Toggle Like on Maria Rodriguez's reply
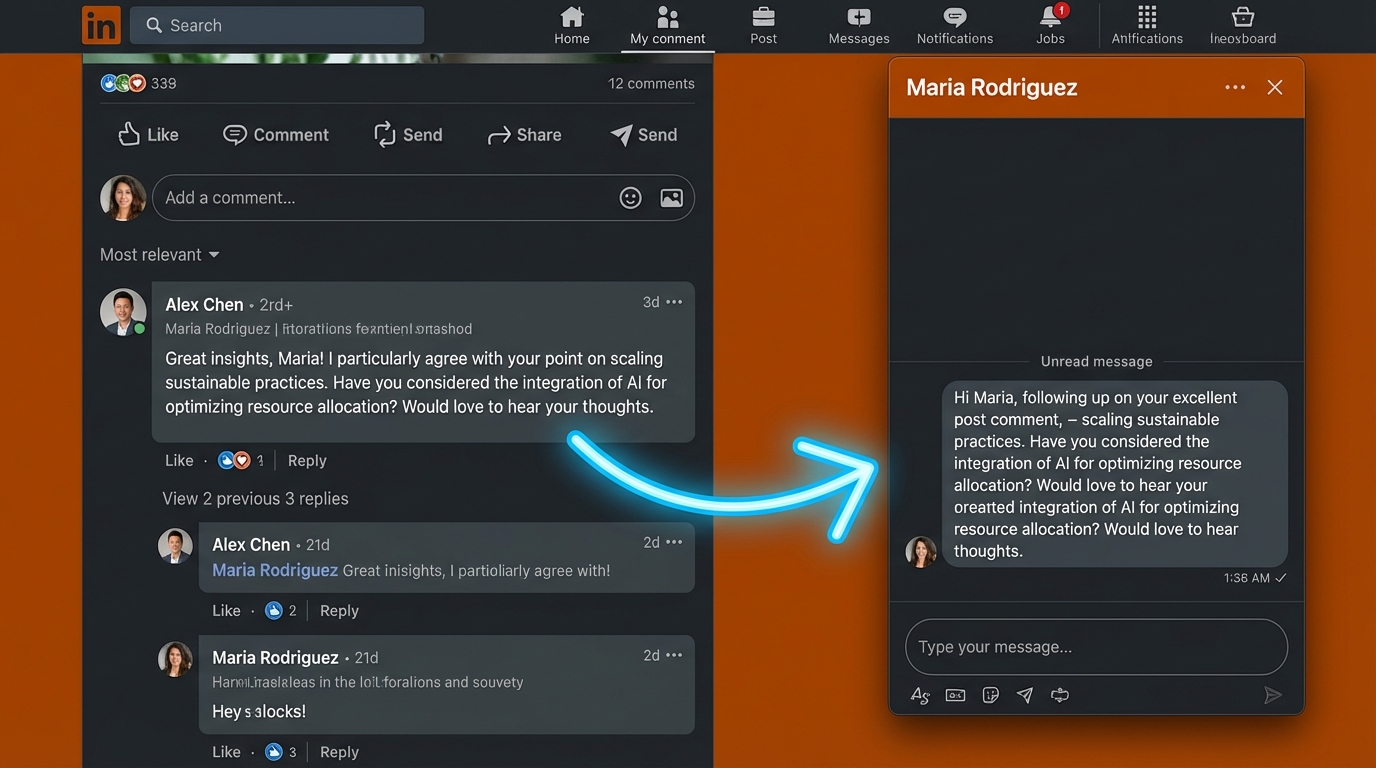The height and width of the screenshot is (768, 1376). (225, 751)
